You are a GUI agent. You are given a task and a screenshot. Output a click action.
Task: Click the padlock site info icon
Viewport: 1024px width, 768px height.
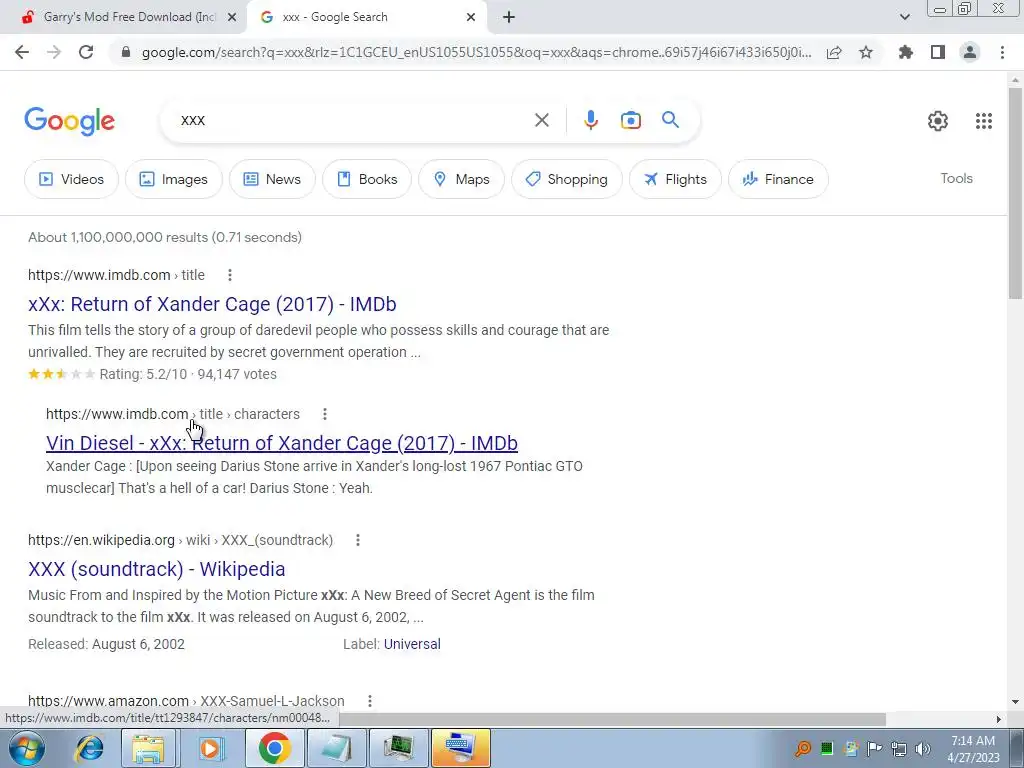126,52
